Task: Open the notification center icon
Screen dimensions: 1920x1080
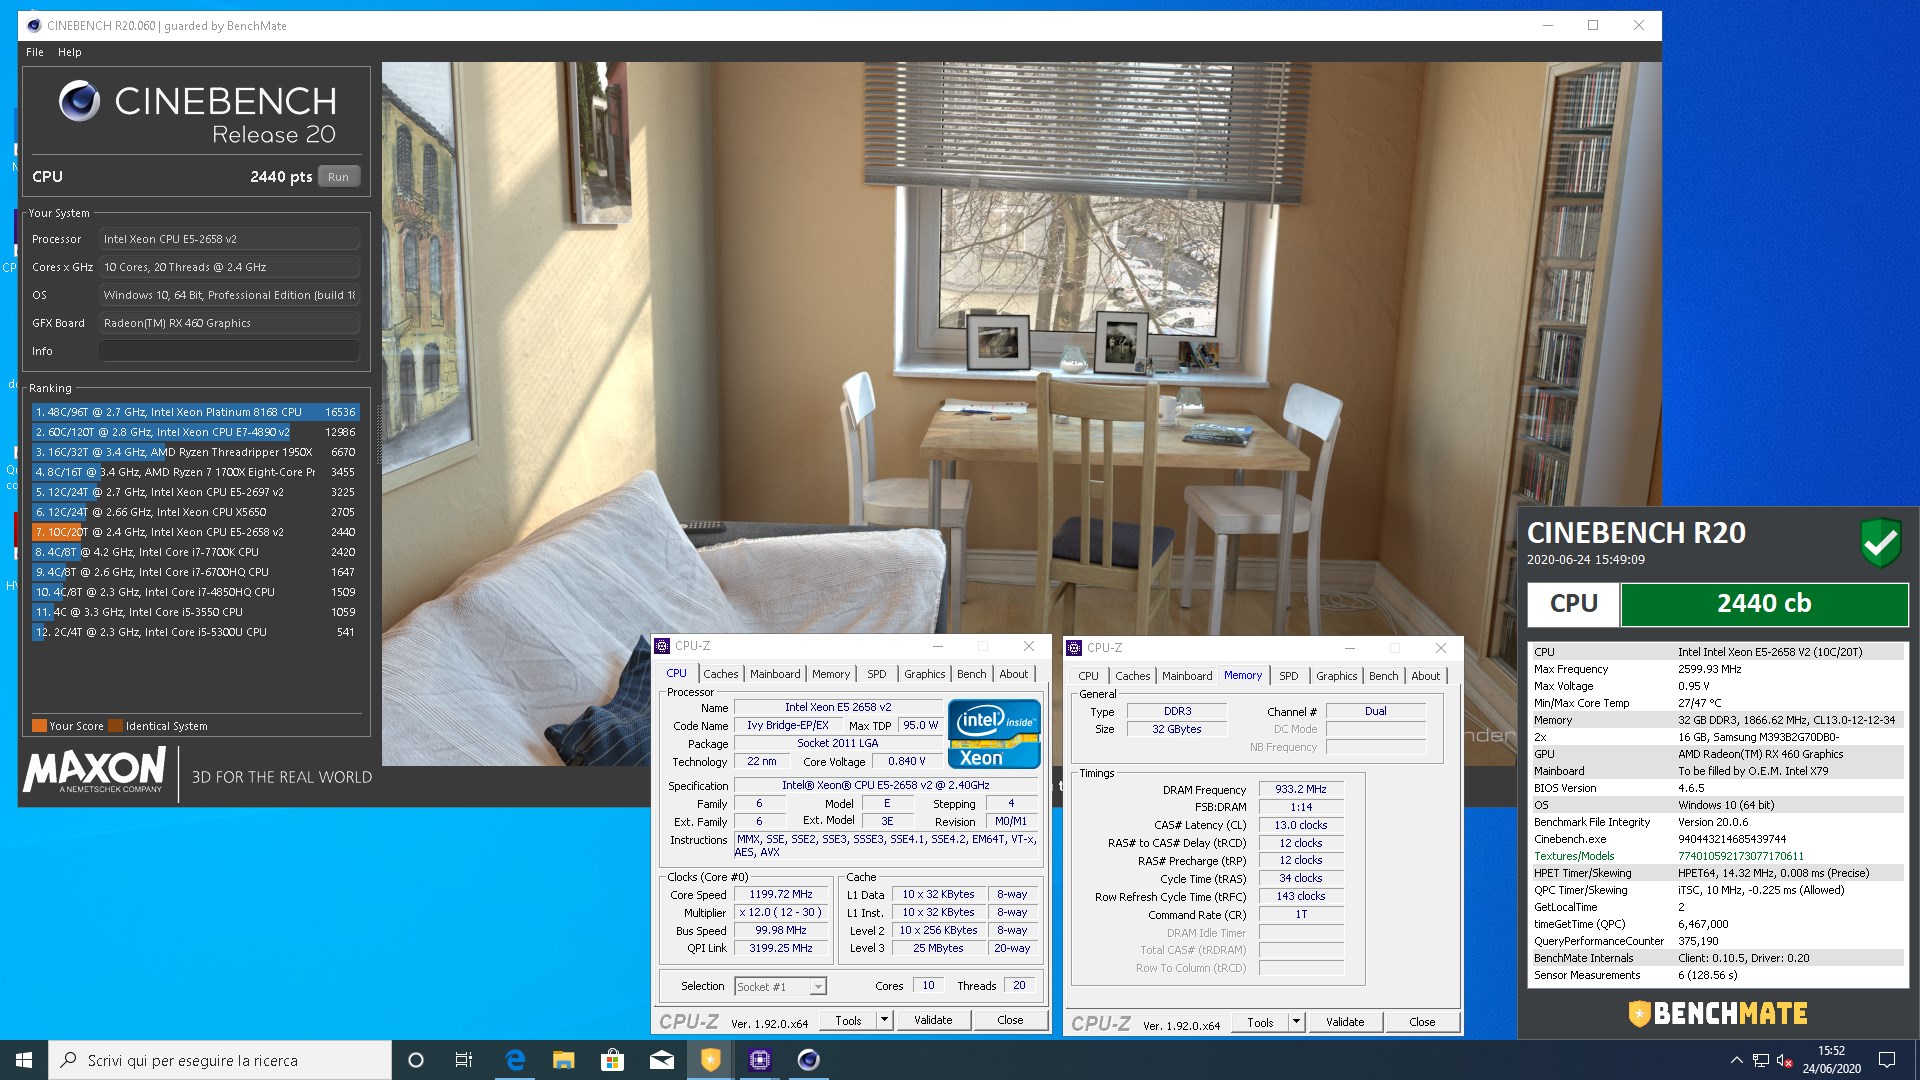Action: pos(1887,1060)
